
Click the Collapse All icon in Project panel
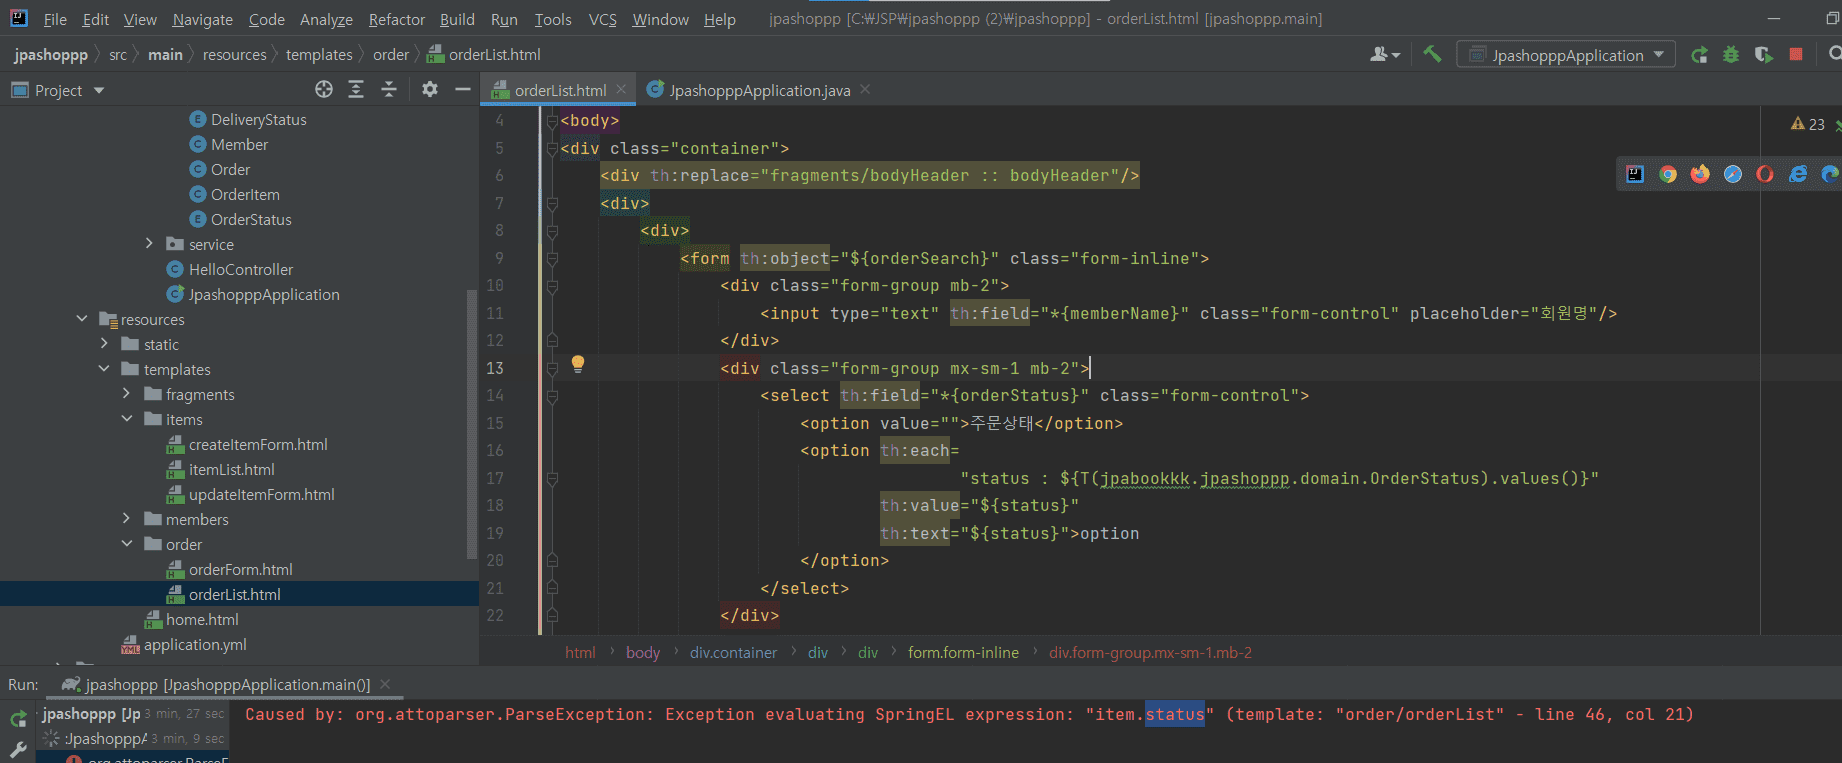pos(389,90)
